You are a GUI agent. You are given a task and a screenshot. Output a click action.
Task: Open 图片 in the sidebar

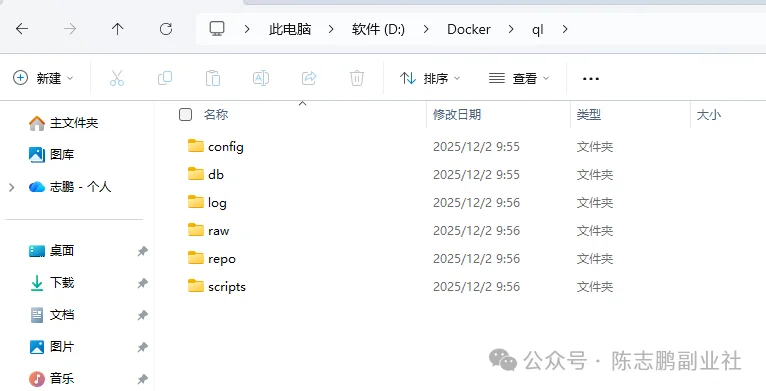pos(62,347)
